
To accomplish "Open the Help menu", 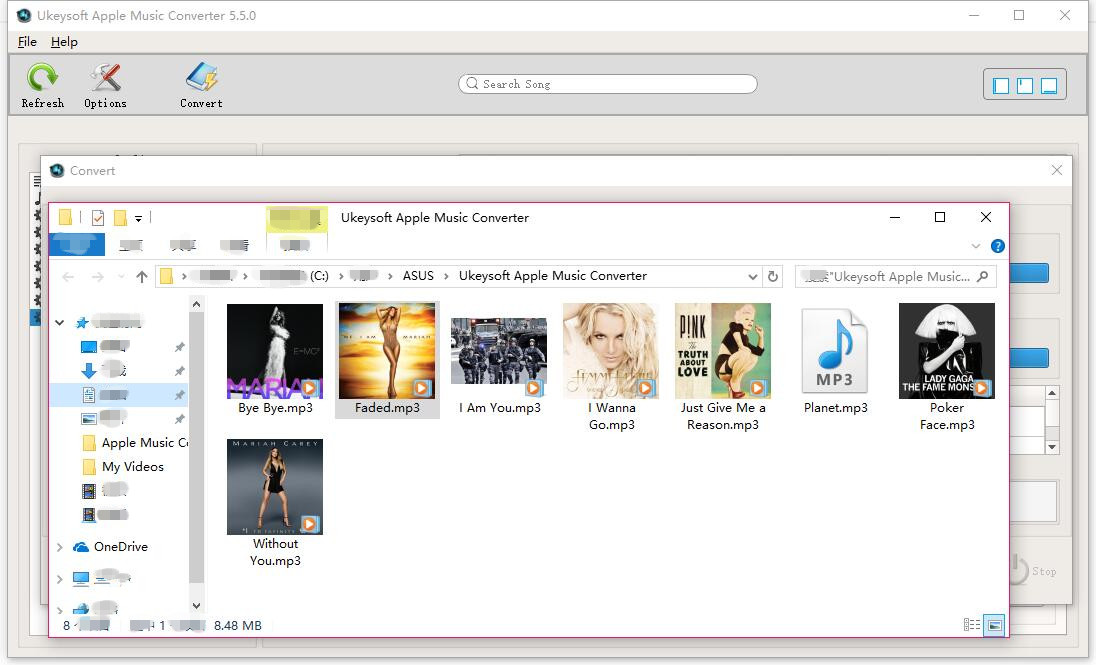I will click(64, 42).
